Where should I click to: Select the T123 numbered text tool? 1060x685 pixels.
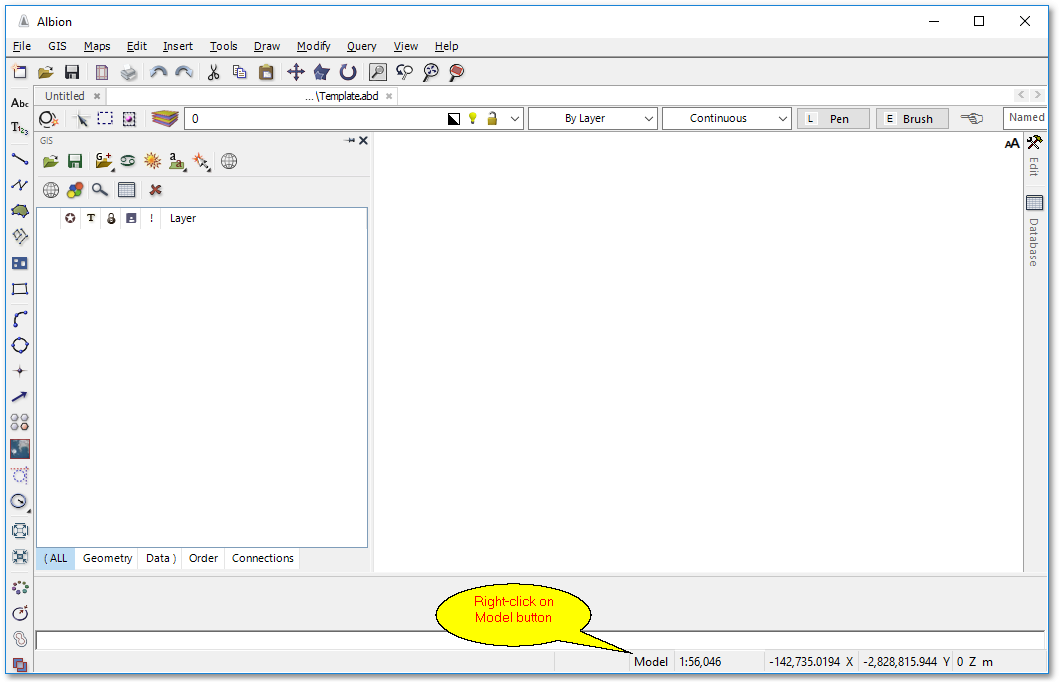(x=20, y=128)
